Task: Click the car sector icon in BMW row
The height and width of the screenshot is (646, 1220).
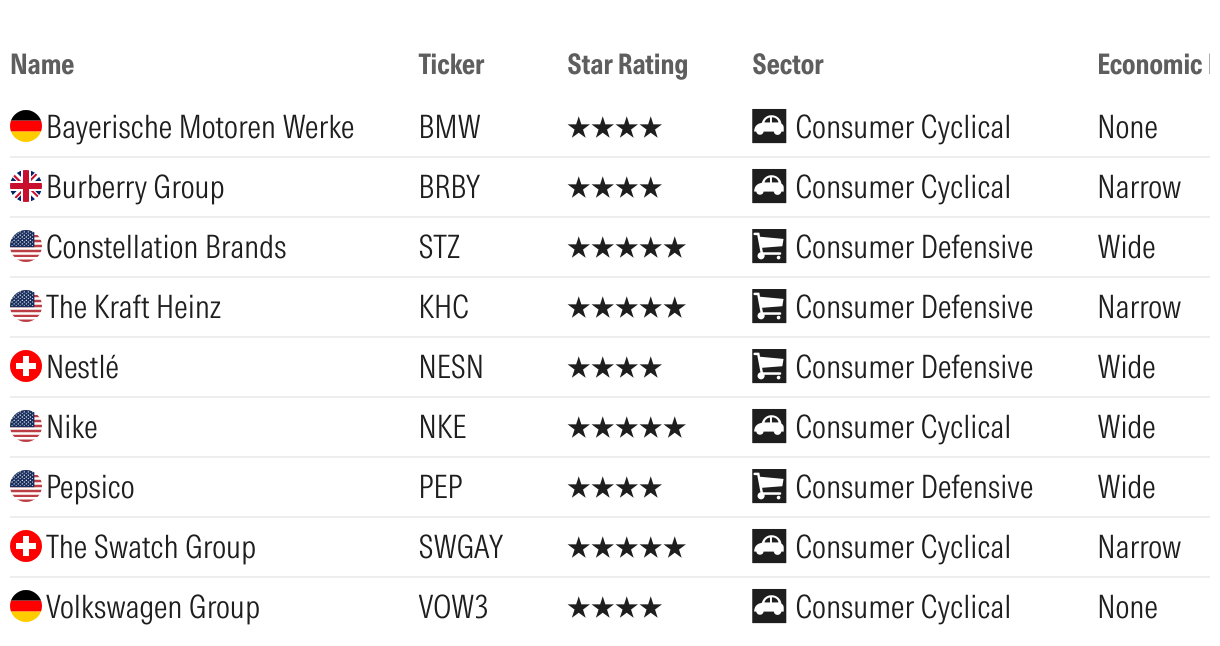Action: point(769,127)
